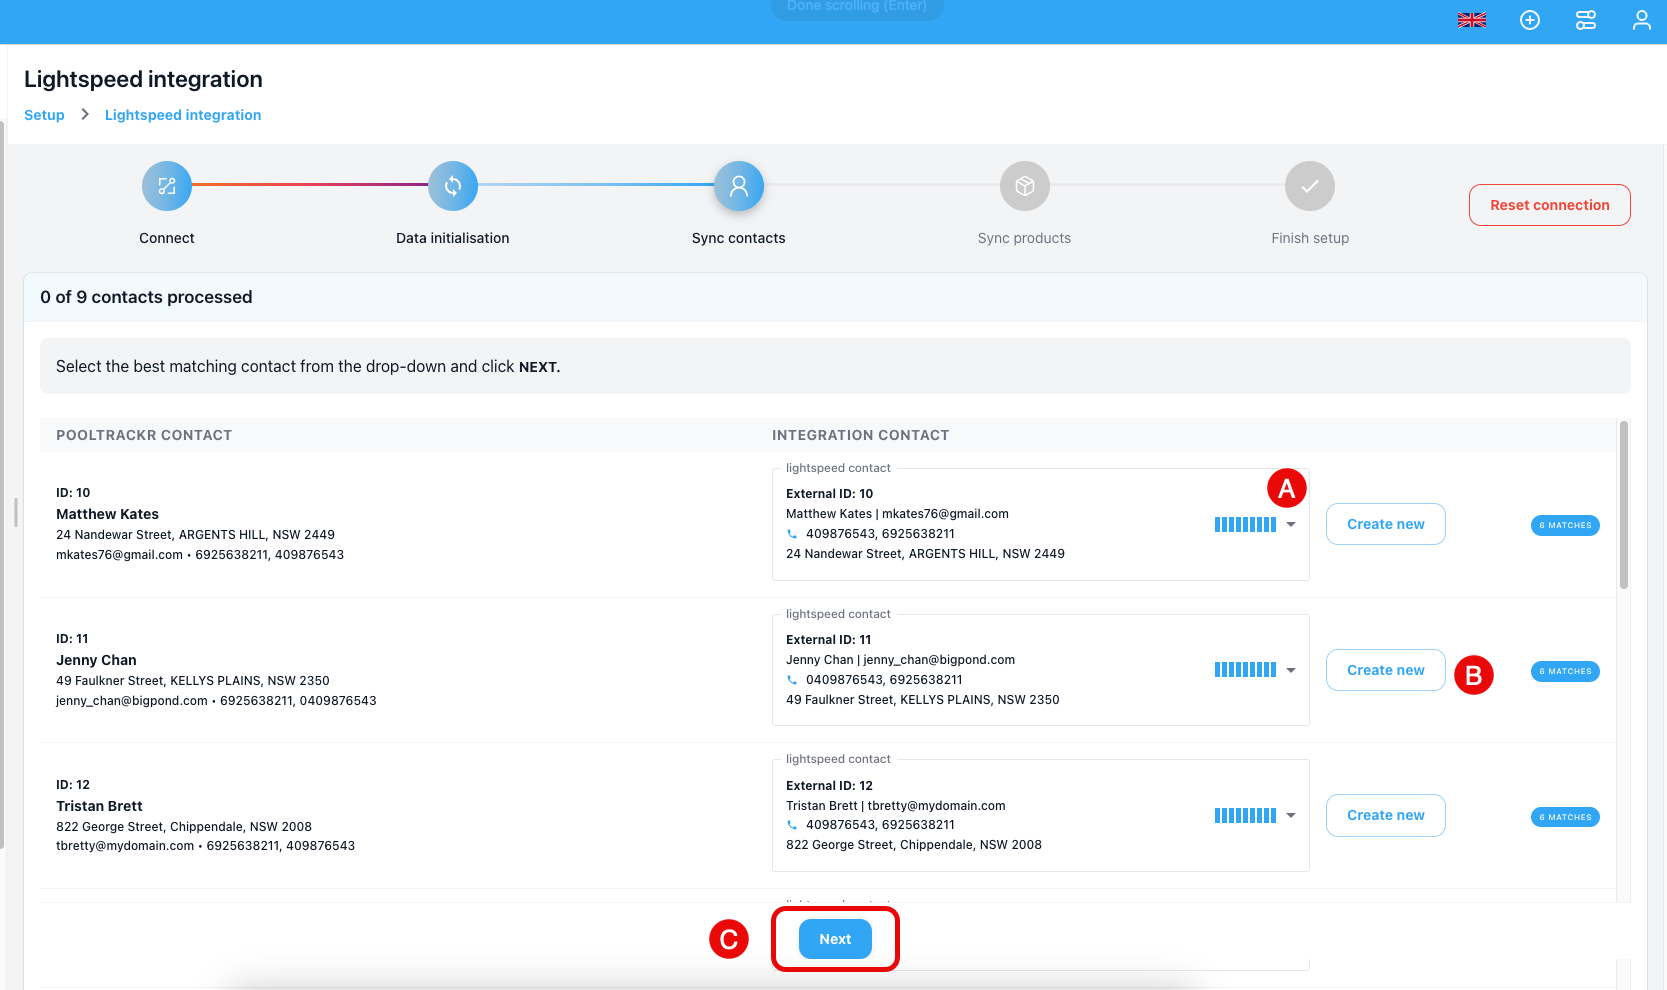The image size is (1667, 990).
Task: Open the user profile icon
Action: click(1641, 20)
